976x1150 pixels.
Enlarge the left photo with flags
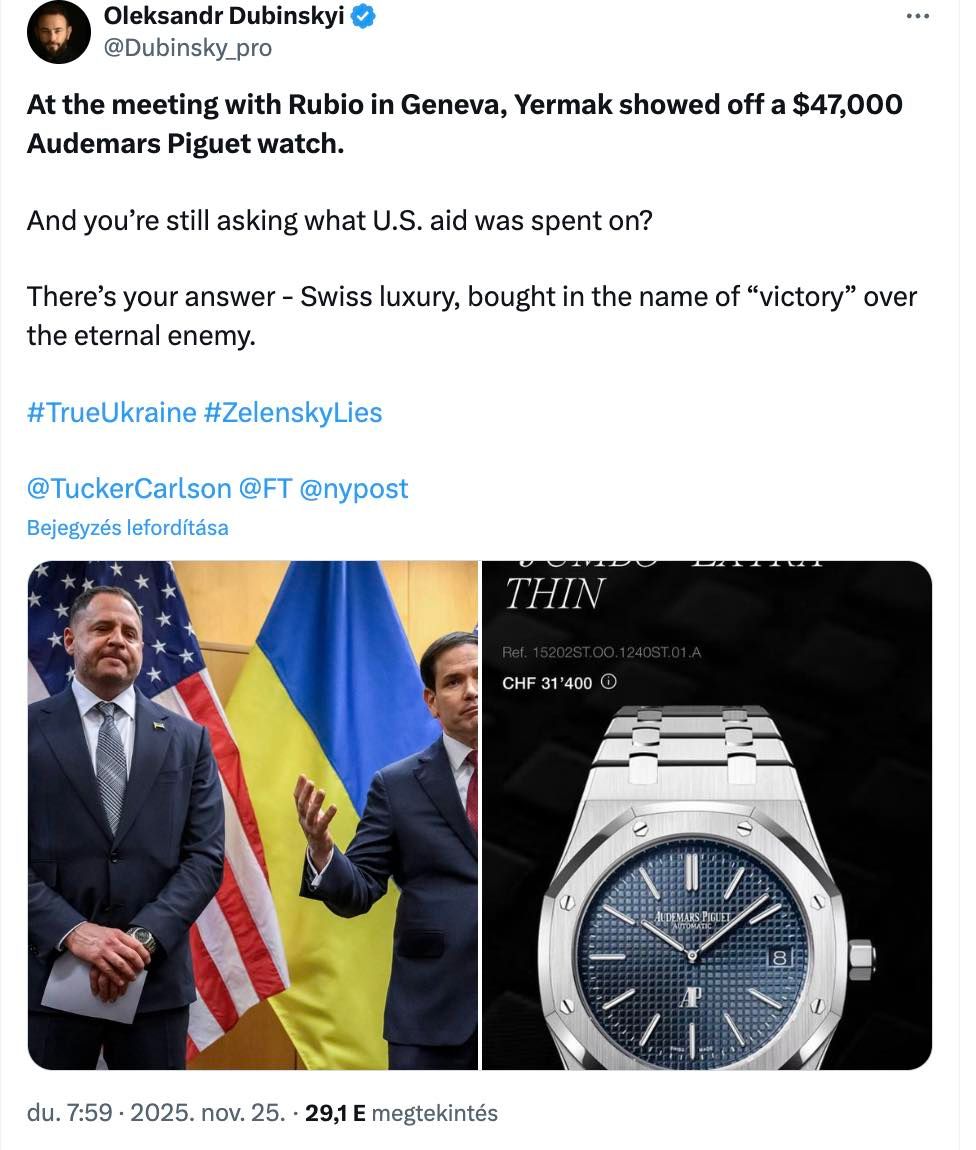tap(252, 815)
